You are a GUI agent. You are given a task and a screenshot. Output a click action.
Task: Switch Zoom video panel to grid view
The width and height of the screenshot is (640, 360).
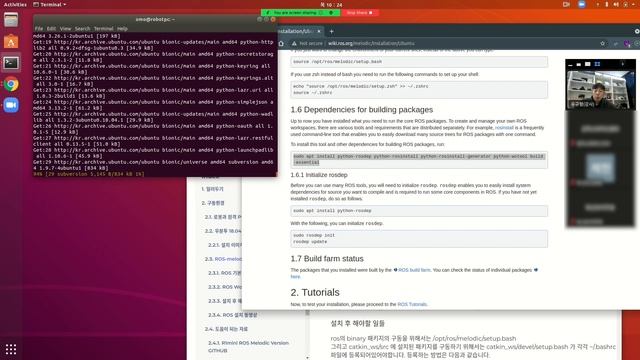(597, 64)
